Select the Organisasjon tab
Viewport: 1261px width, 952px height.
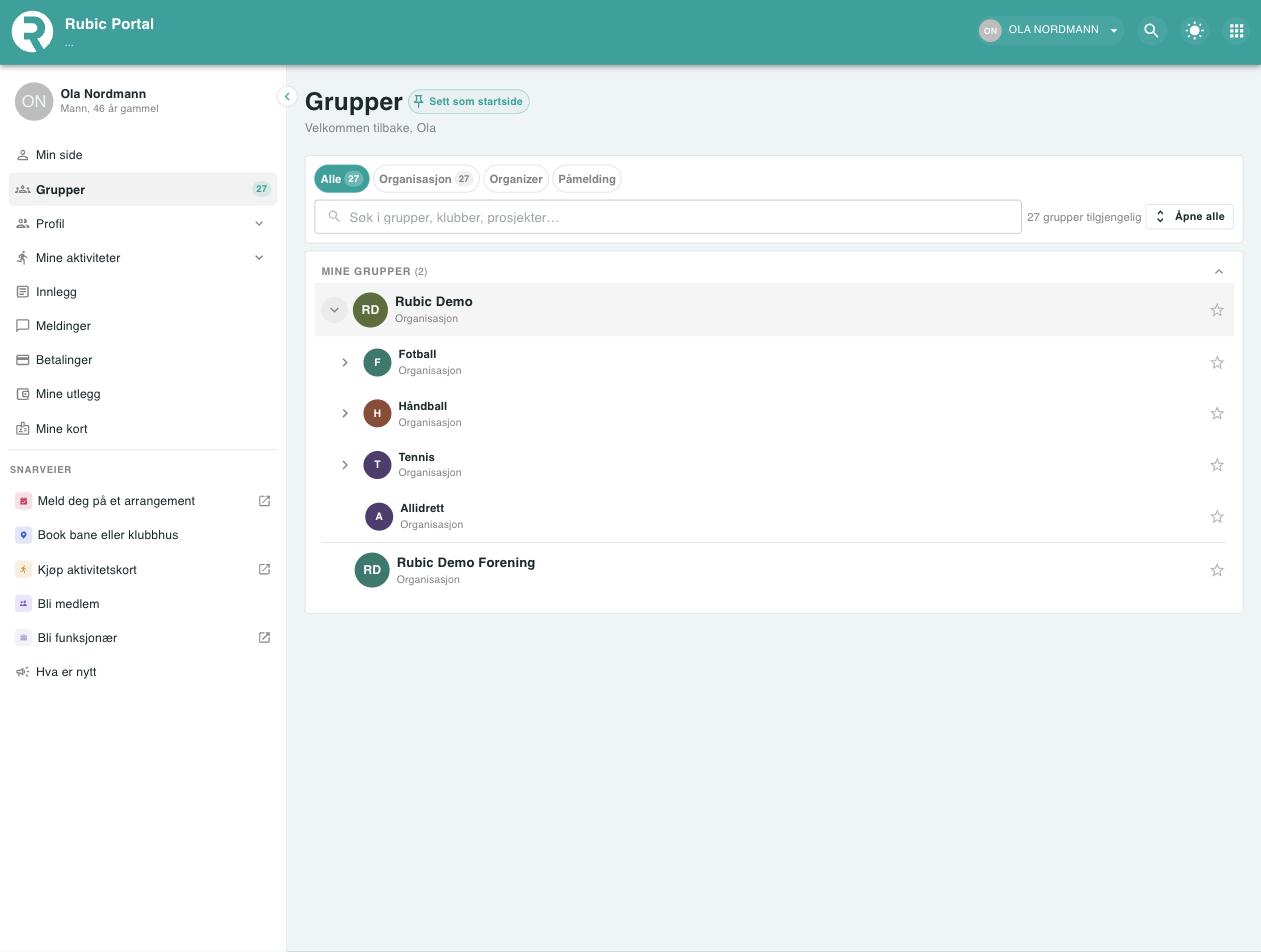coord(425,179)
